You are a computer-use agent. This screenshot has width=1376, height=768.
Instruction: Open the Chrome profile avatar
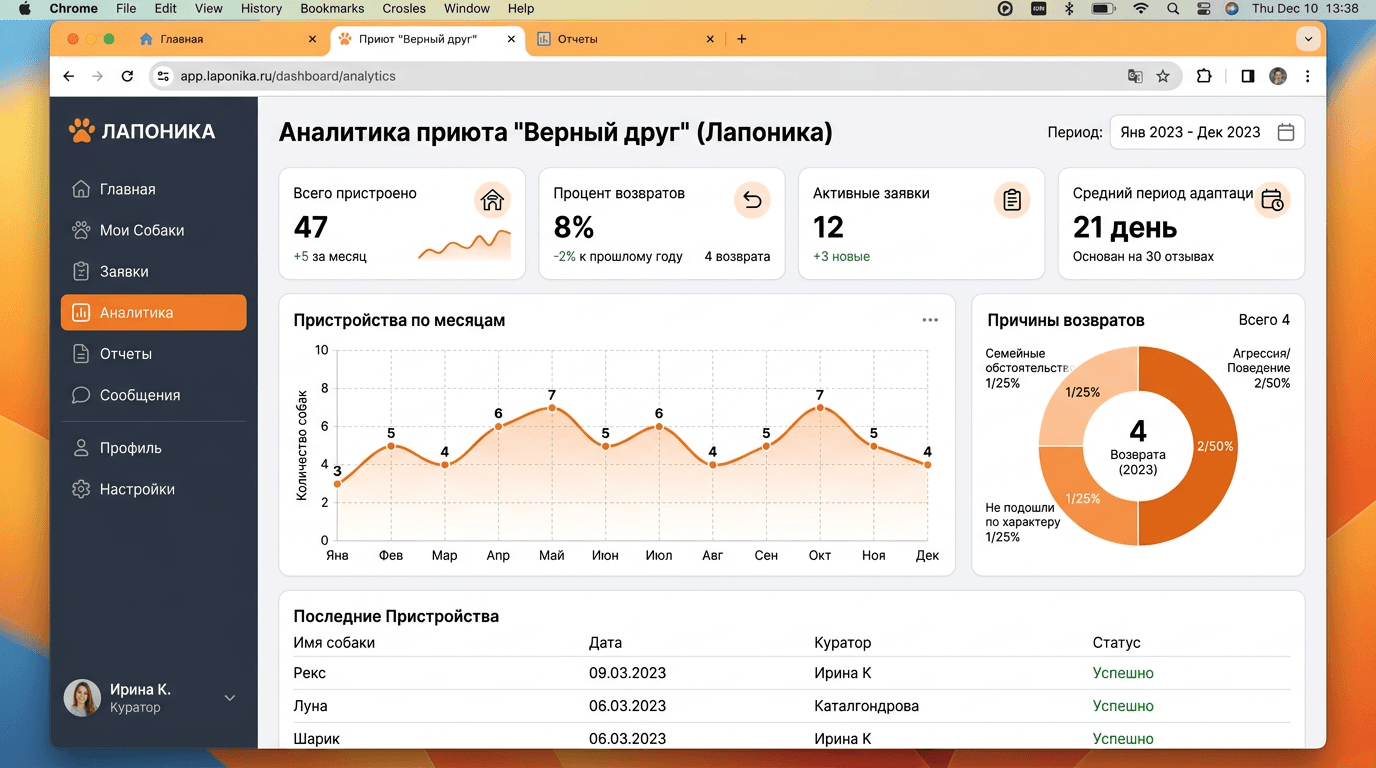click(1278, 76)
